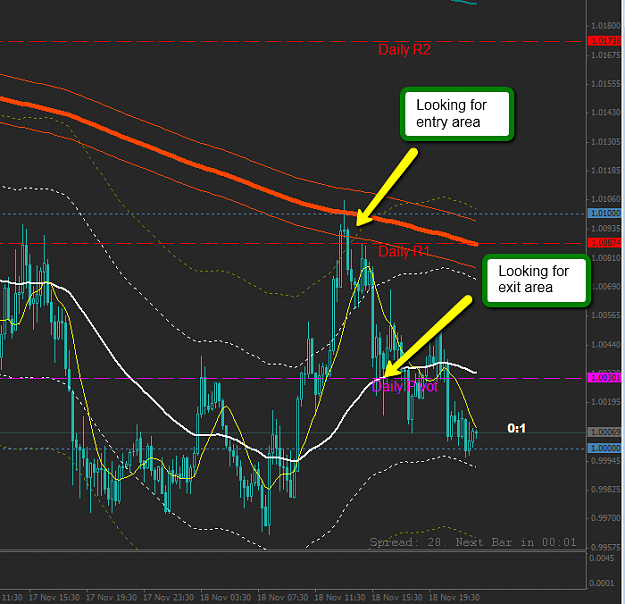
Task: Click the 0.99945 price axis label
Action: (605, 461)
